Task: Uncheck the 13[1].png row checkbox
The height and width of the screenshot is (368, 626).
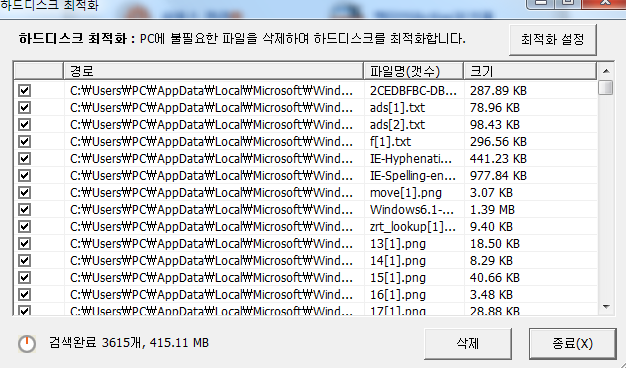Action: (24, 243)
